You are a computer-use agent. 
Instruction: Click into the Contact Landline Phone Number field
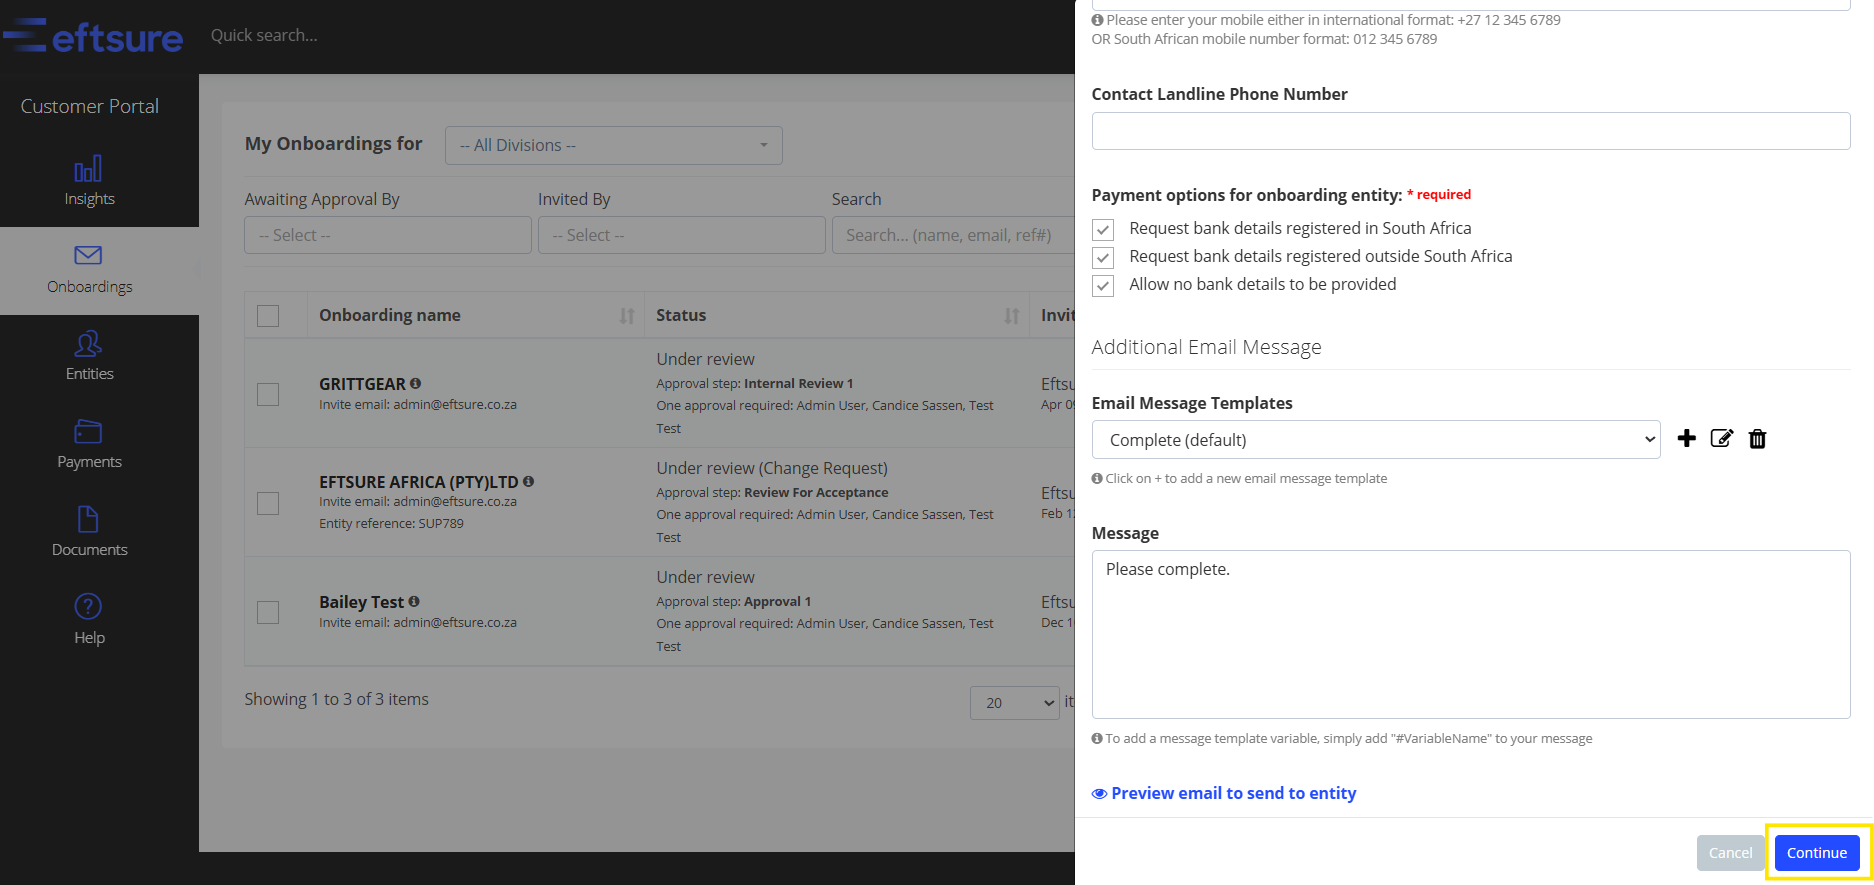tap(1470, 131)
